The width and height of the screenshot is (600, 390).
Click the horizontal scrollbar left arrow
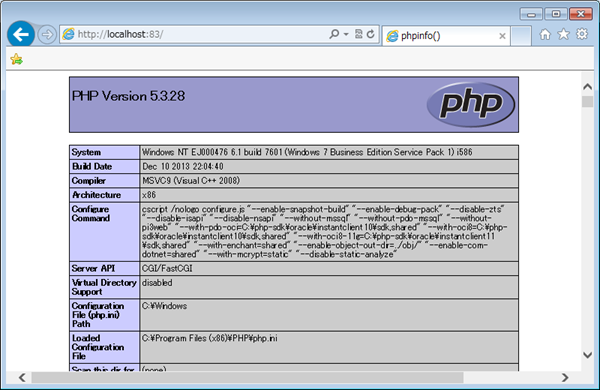pyautogui.click(x=22, y=378)
